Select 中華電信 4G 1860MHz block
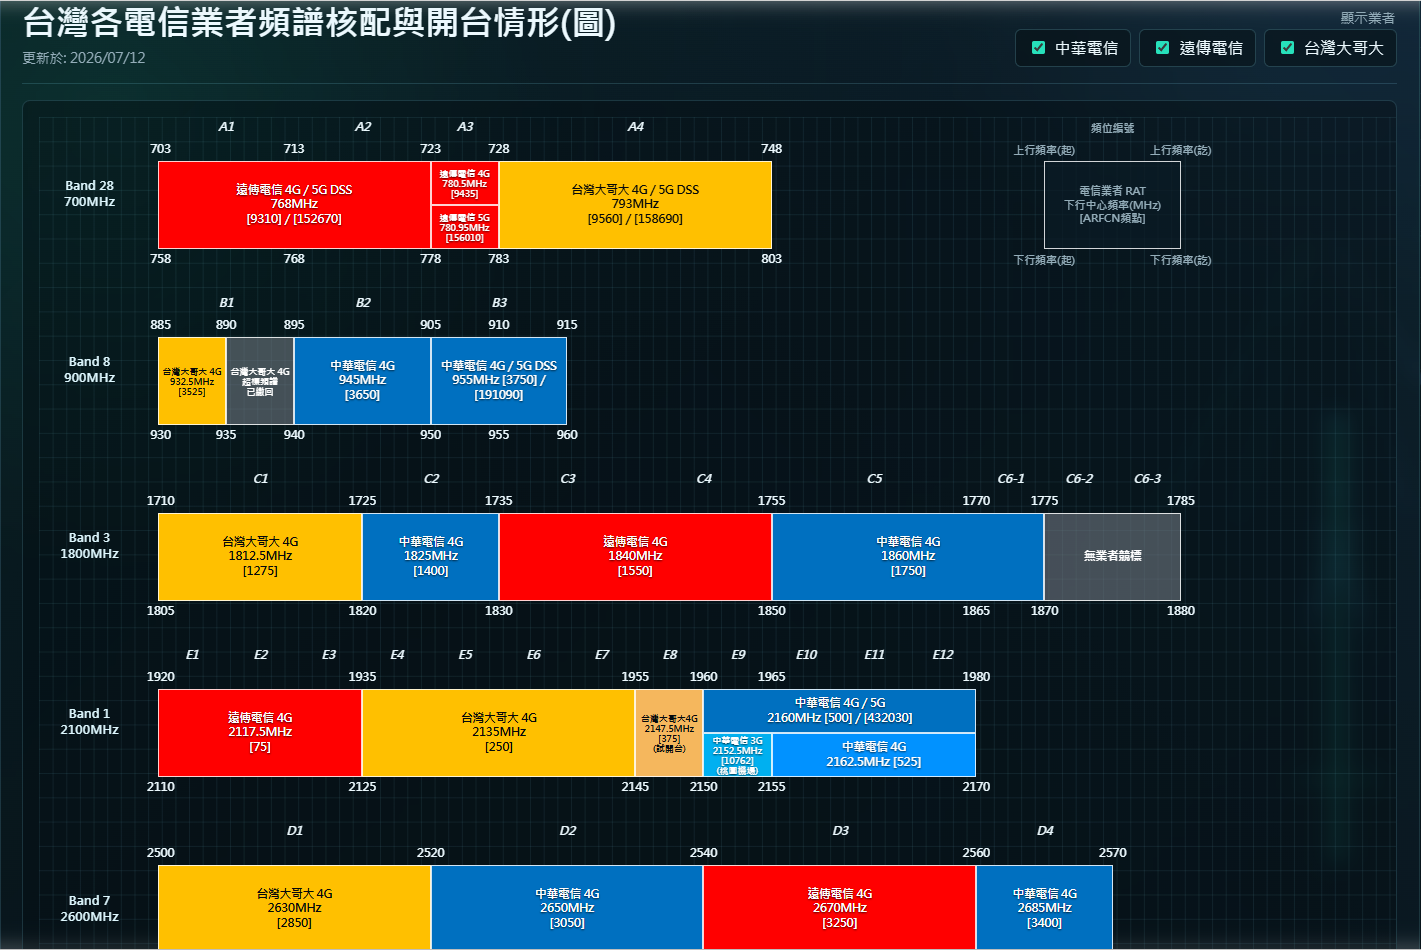The width and height of the screenshot is (1421, 950). (x=908, y=557)
